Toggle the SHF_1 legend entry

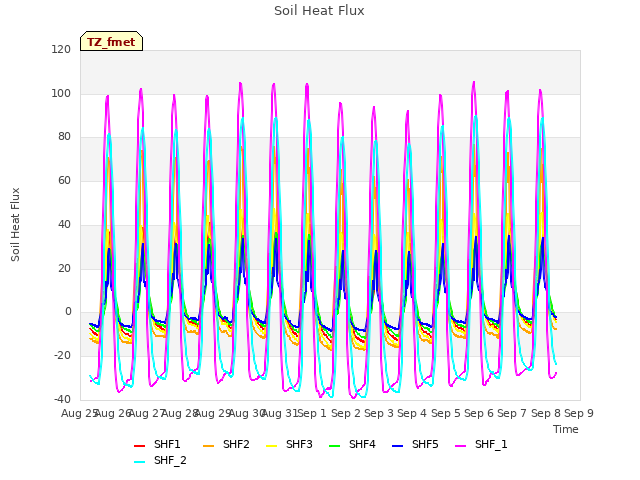pyautogui.click(x=481, y=444)
